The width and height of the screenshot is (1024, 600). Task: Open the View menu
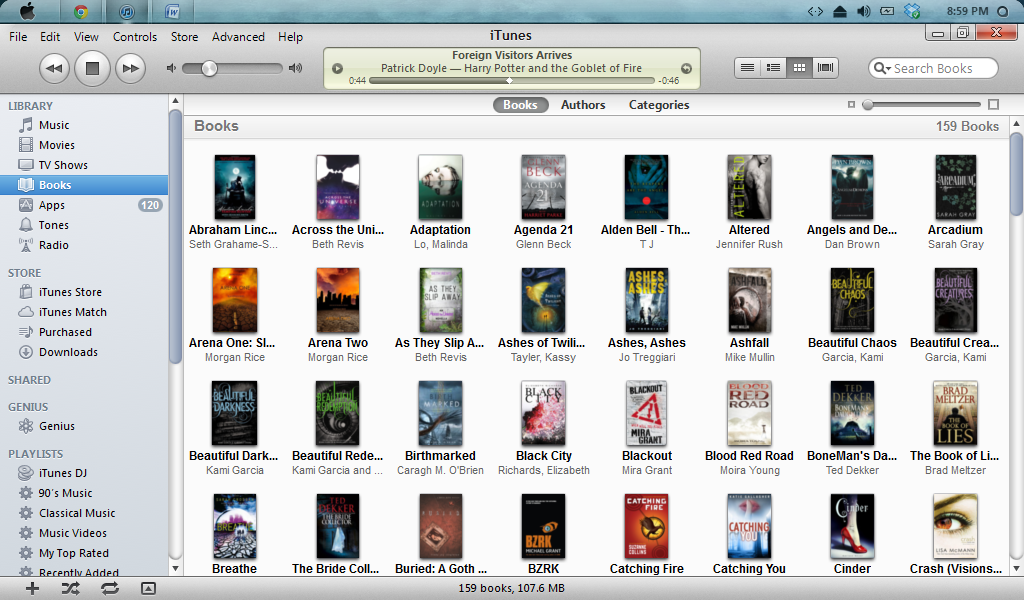86,37
